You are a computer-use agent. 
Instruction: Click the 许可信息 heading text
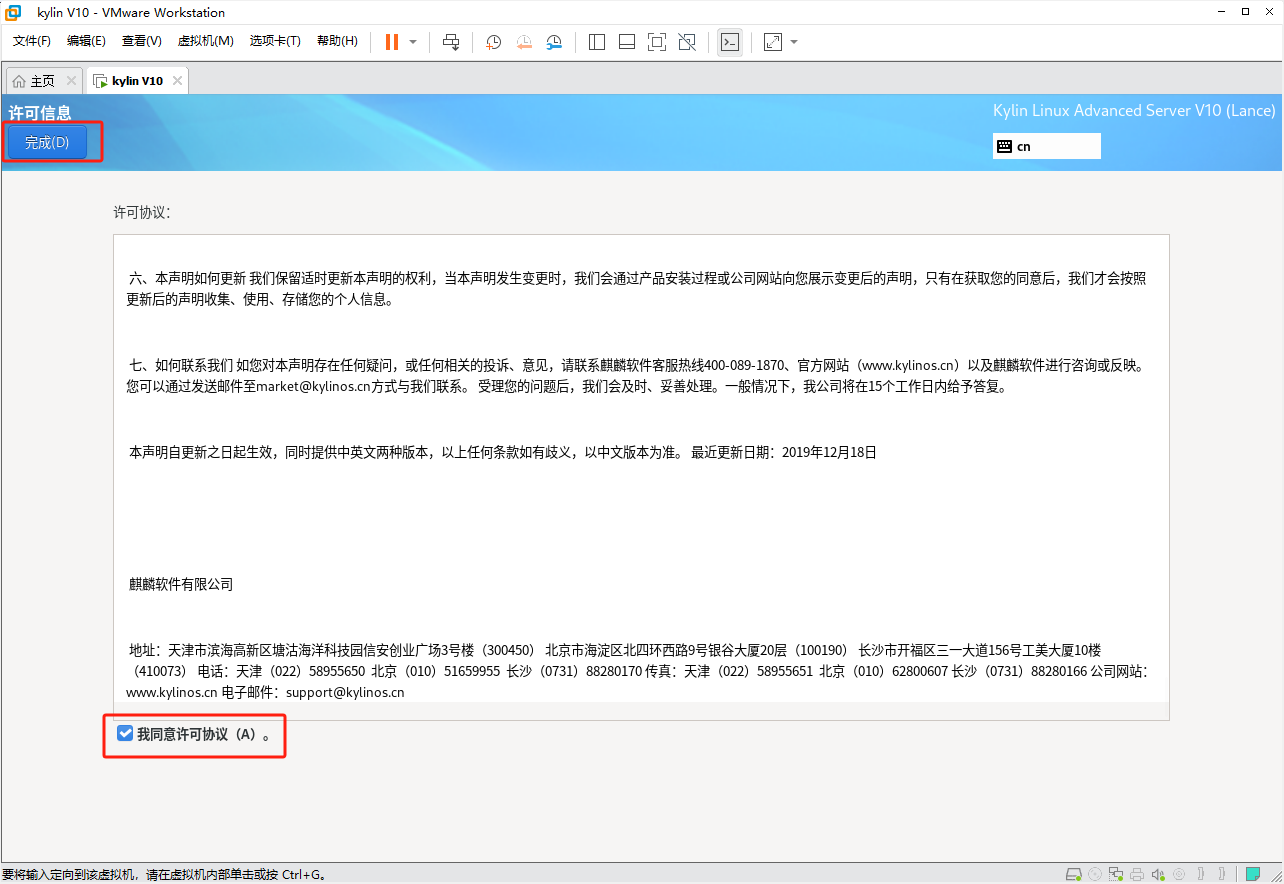[40, 112]
